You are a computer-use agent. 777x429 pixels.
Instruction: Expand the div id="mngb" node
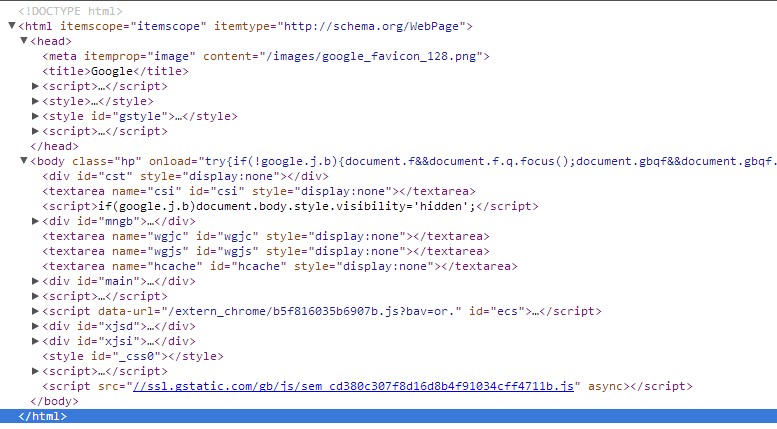(x=35, y=221)
